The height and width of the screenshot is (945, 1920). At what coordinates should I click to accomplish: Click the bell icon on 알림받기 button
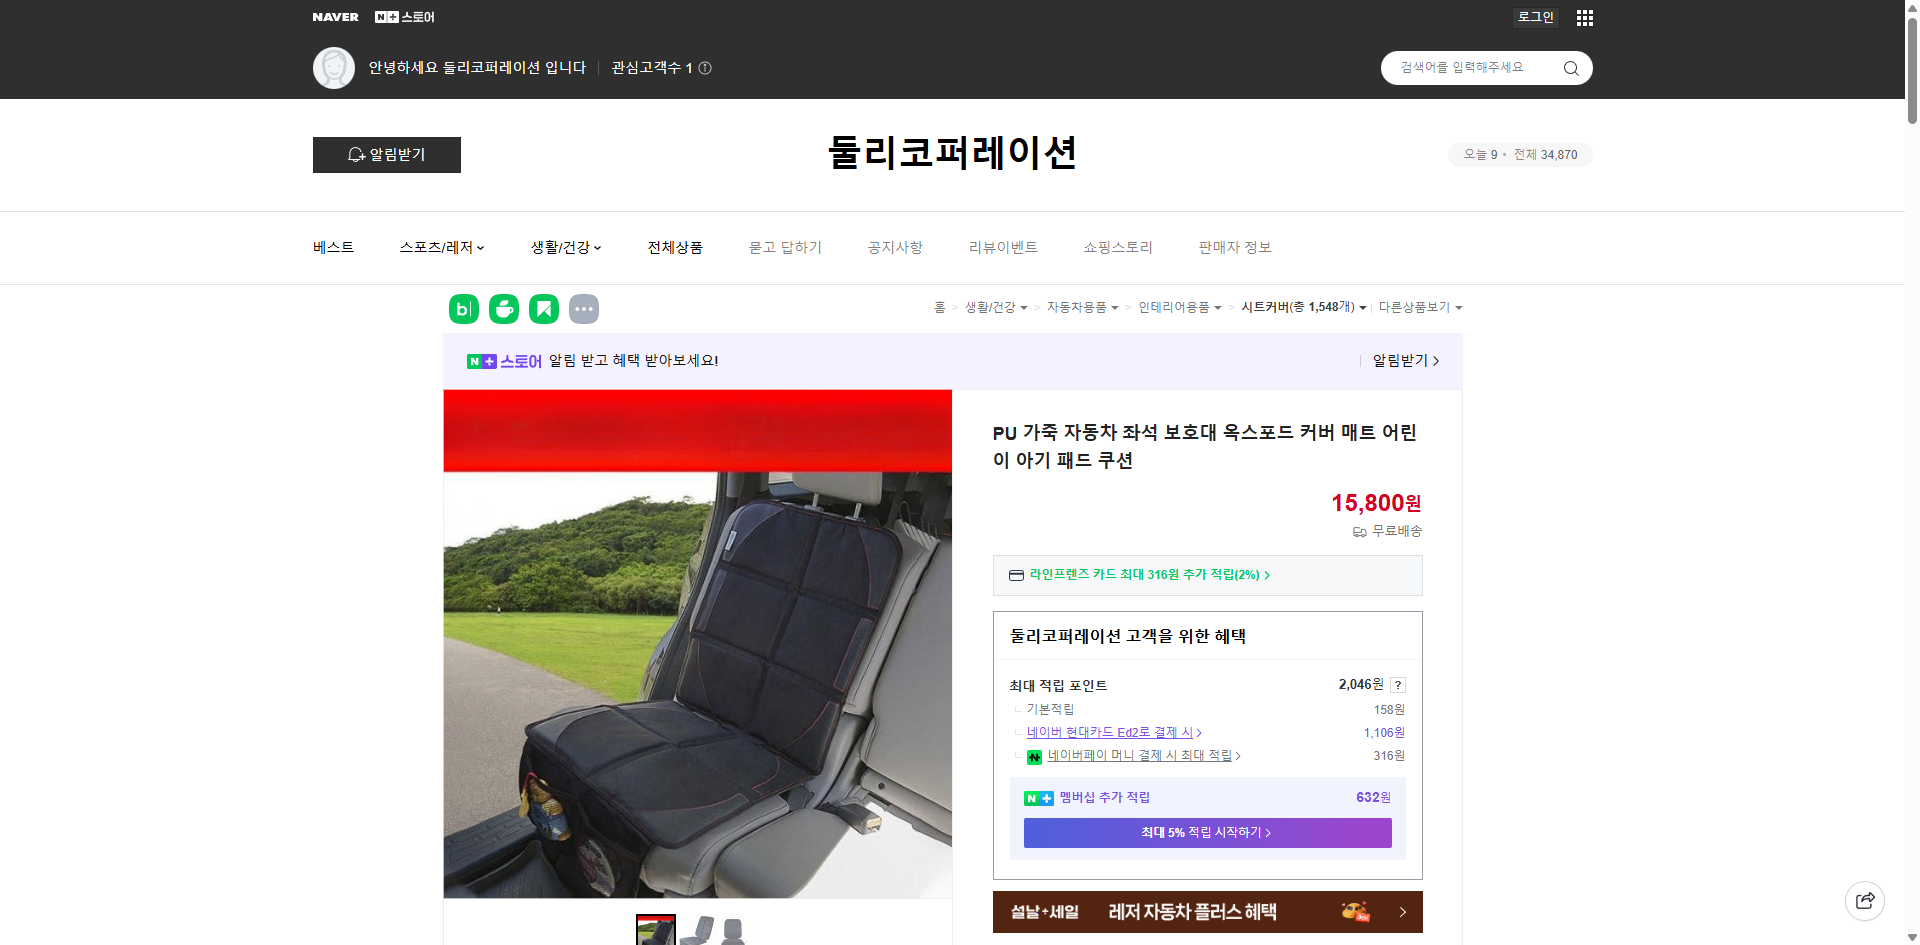(x=356, y=155)
